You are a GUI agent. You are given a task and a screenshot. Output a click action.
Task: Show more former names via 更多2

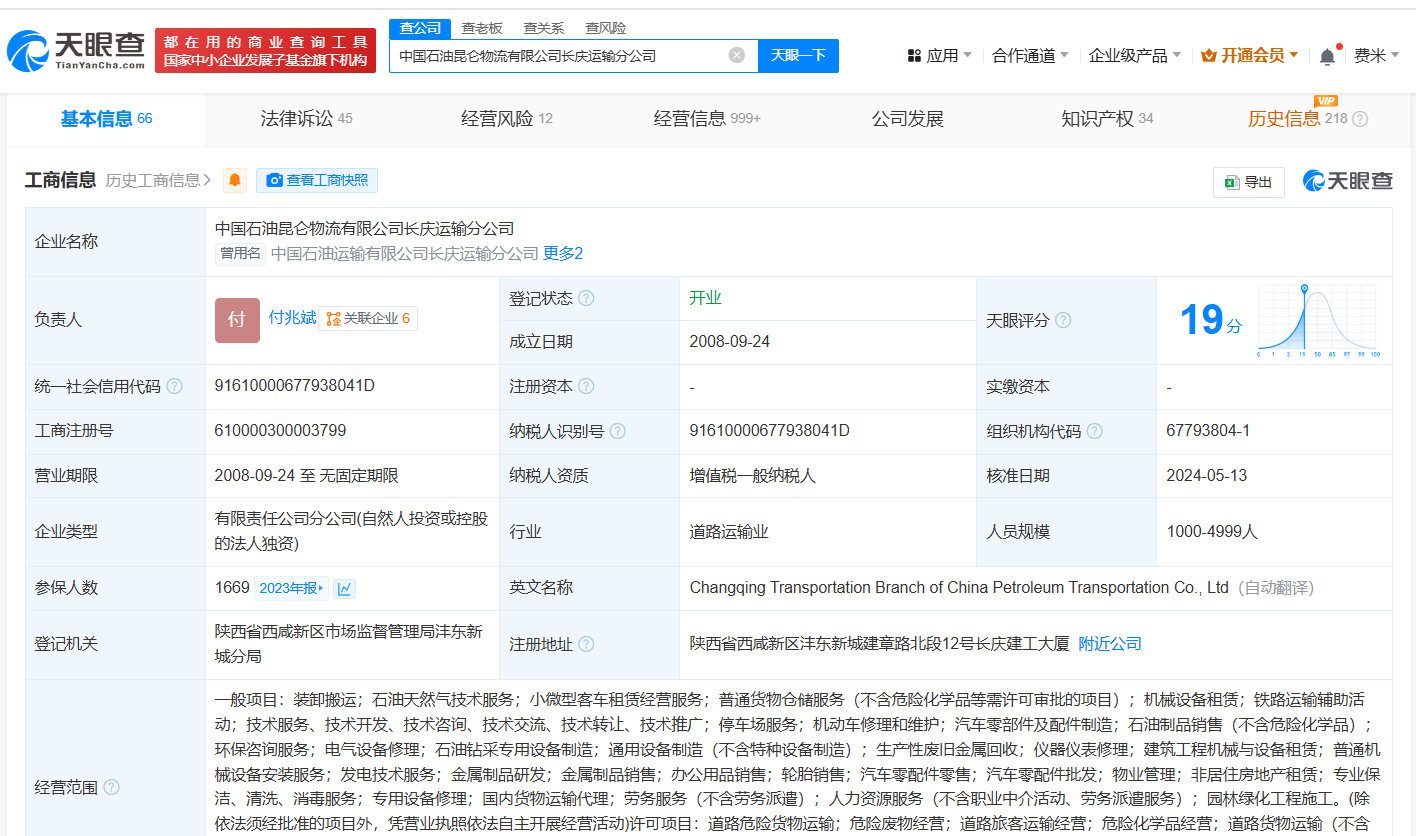coord(563,254)
